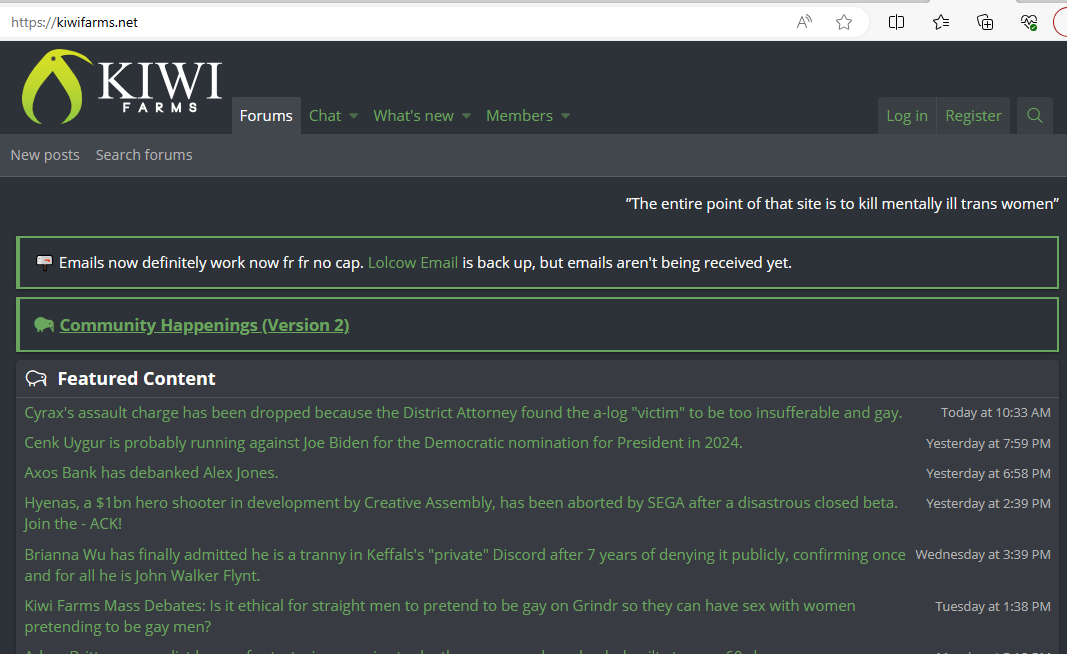Go to New posts
Viewport: 1067px width, 654px height.
(45, 155)
